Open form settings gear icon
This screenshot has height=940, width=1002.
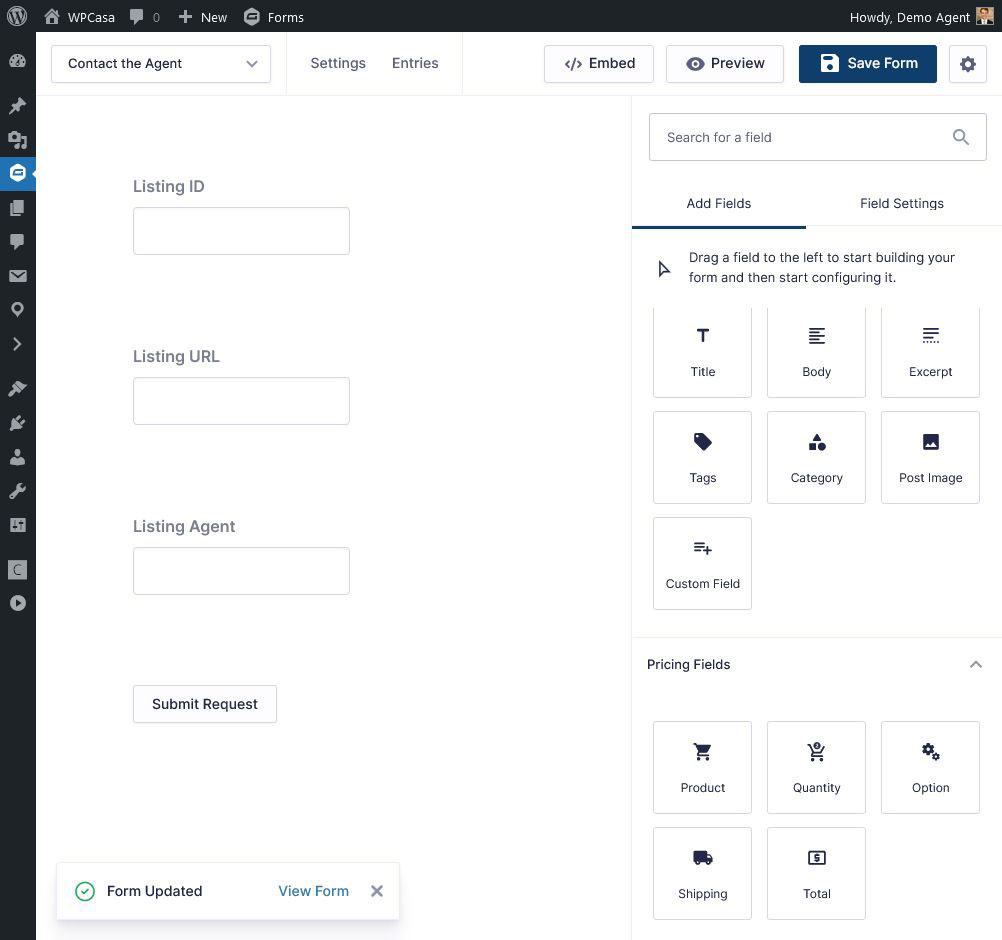pos(967,64)
